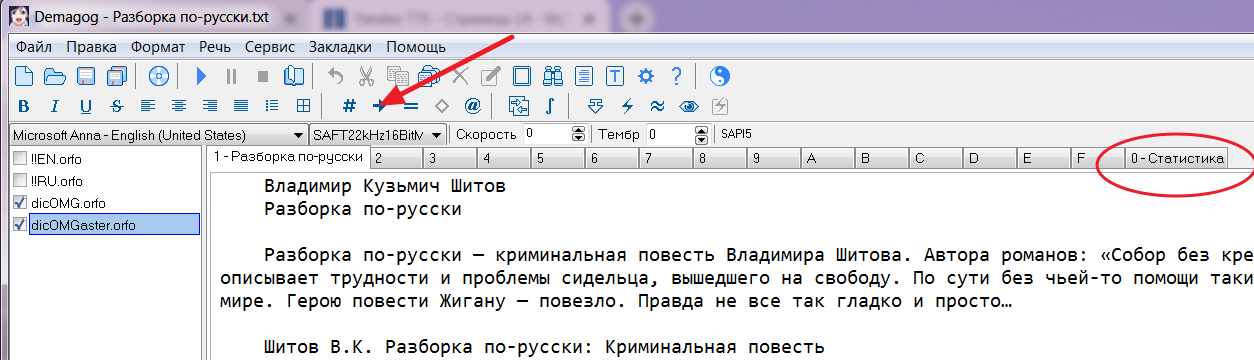
Task: Start speech with the blue Play button
Action: pyautogui.click(x=201, y=76)
